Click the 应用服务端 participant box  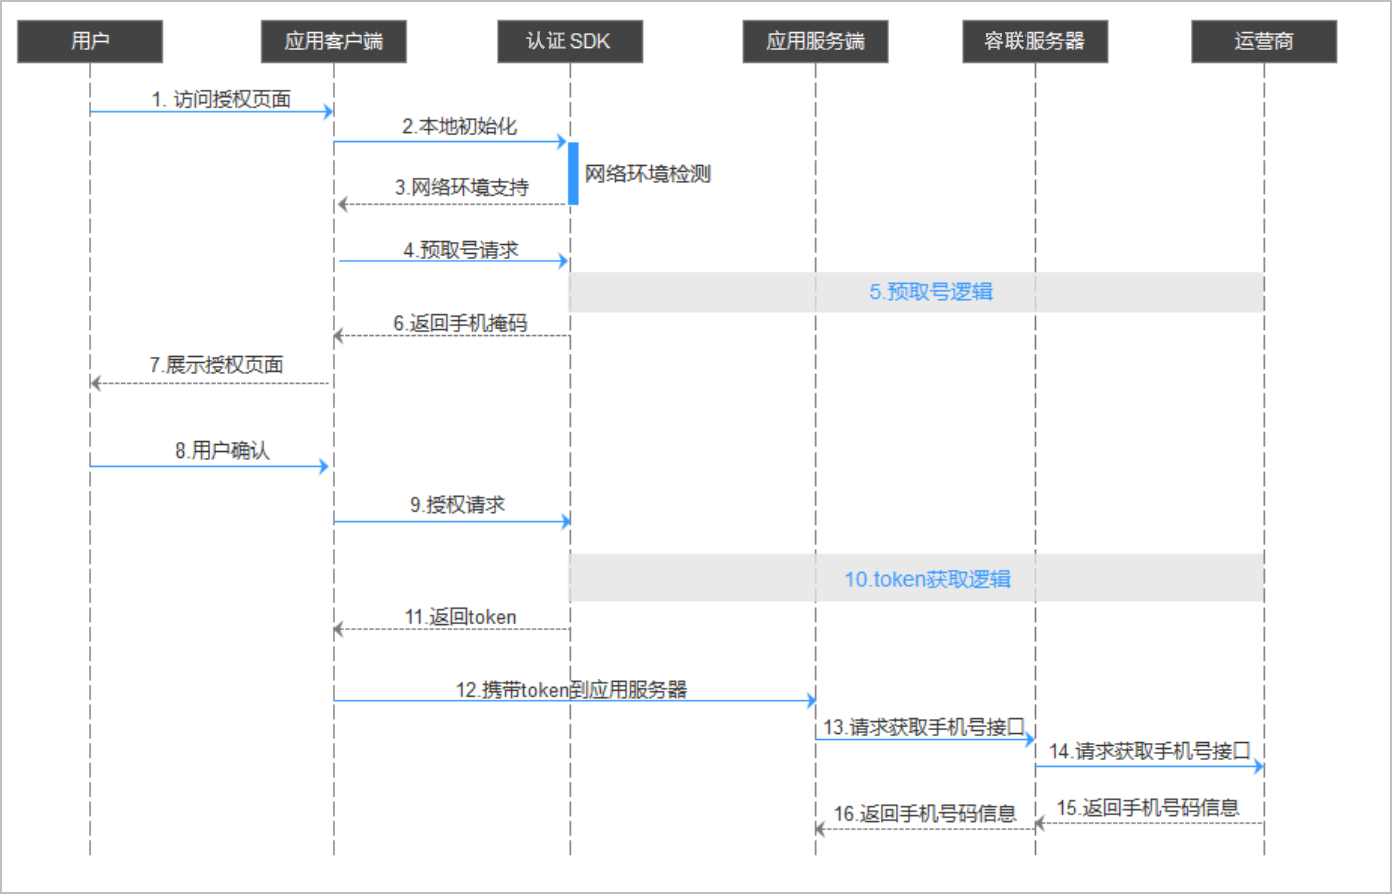click(x=815, y=42)
